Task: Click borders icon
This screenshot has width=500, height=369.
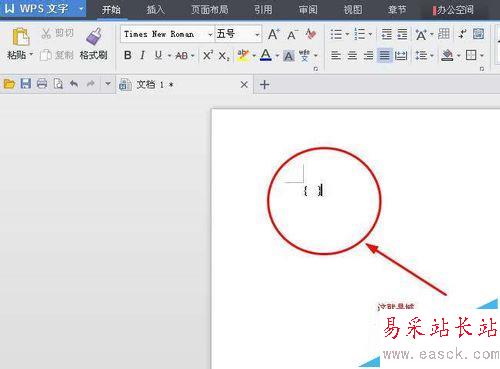Action: coord(471,55)
